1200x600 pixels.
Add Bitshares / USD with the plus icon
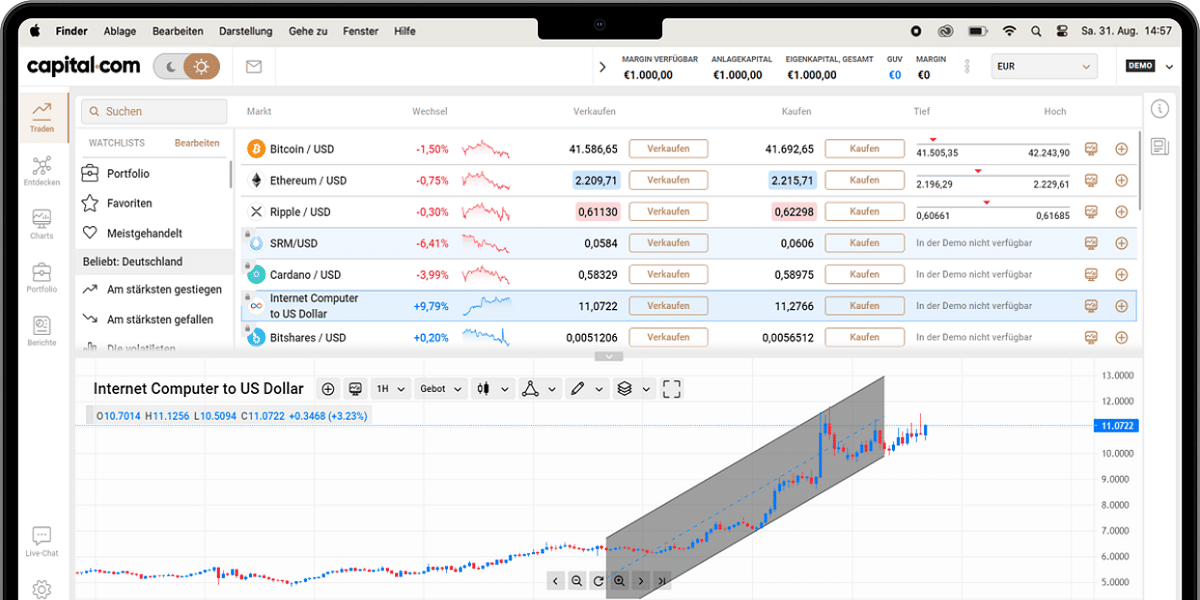pyautogui.click(x=1121, y=337)
